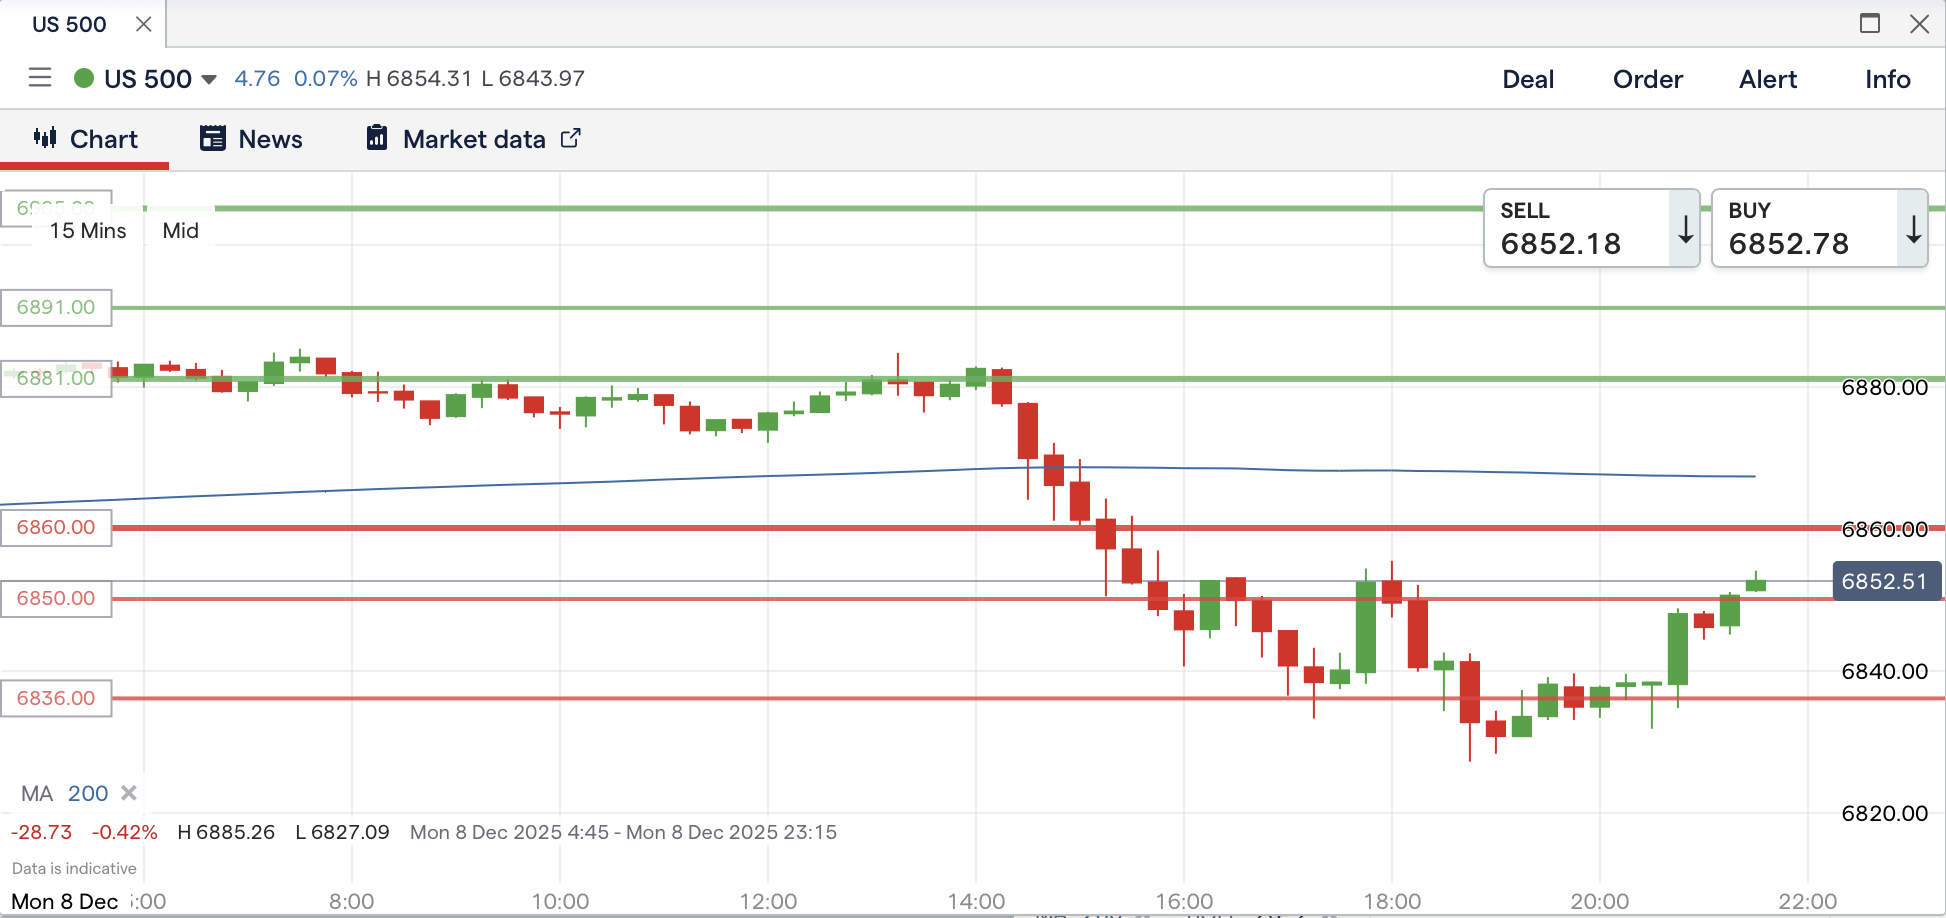Open Market data external link icon

point(570,138)
